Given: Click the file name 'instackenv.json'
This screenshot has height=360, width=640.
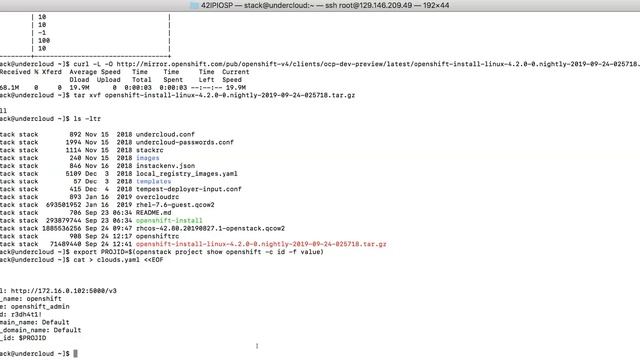Looking at the screenshot, I should pos(165,166).
